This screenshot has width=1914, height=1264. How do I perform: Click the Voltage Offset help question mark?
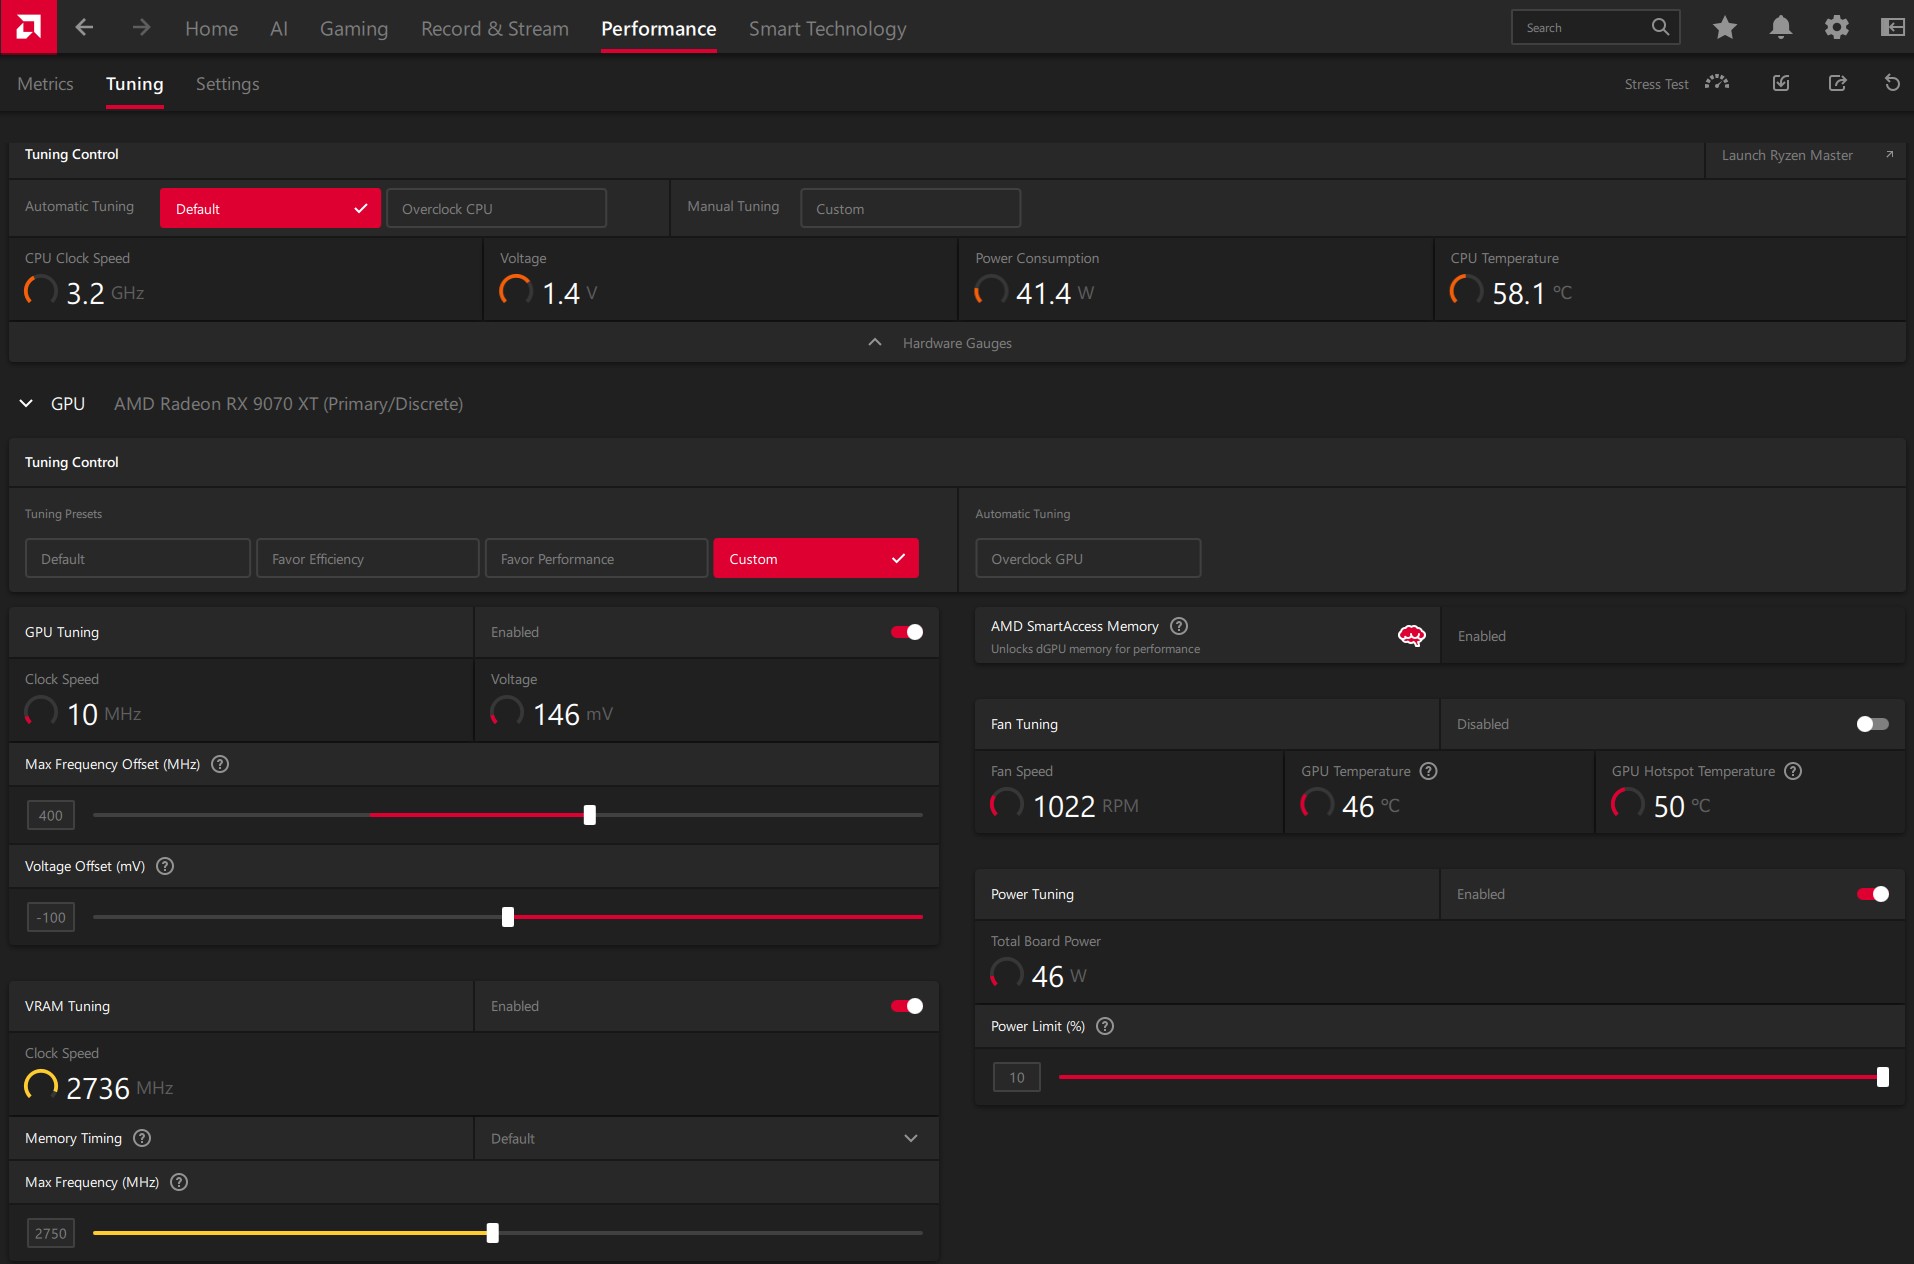[165, 866]
